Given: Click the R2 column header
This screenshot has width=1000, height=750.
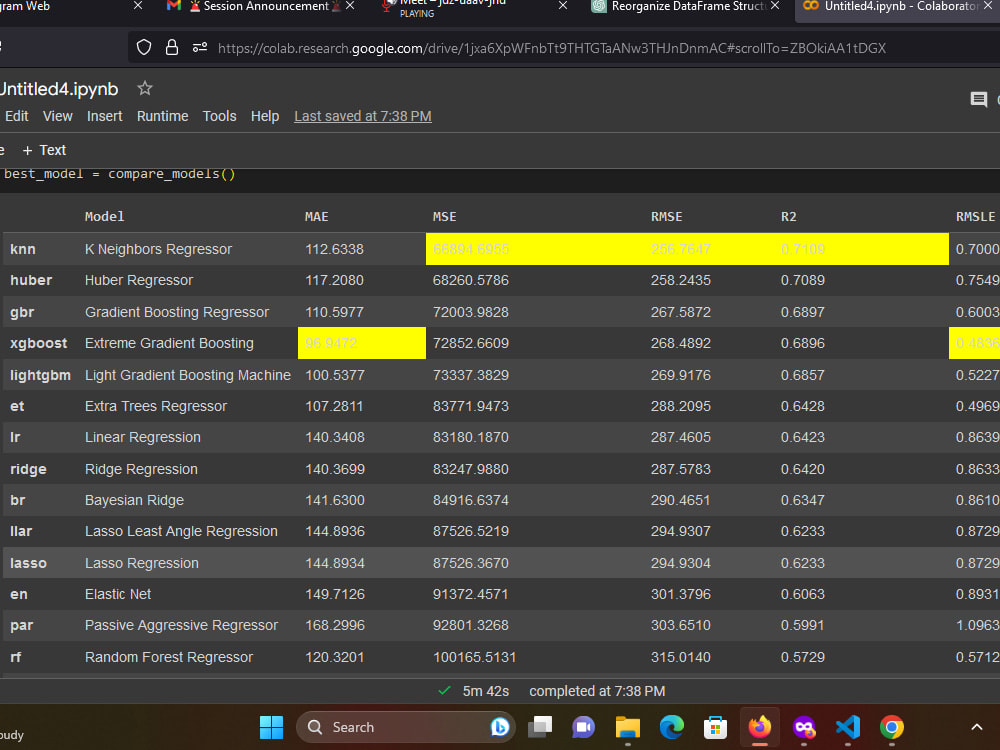Looking at the screenshot, I should coord(788,217).
